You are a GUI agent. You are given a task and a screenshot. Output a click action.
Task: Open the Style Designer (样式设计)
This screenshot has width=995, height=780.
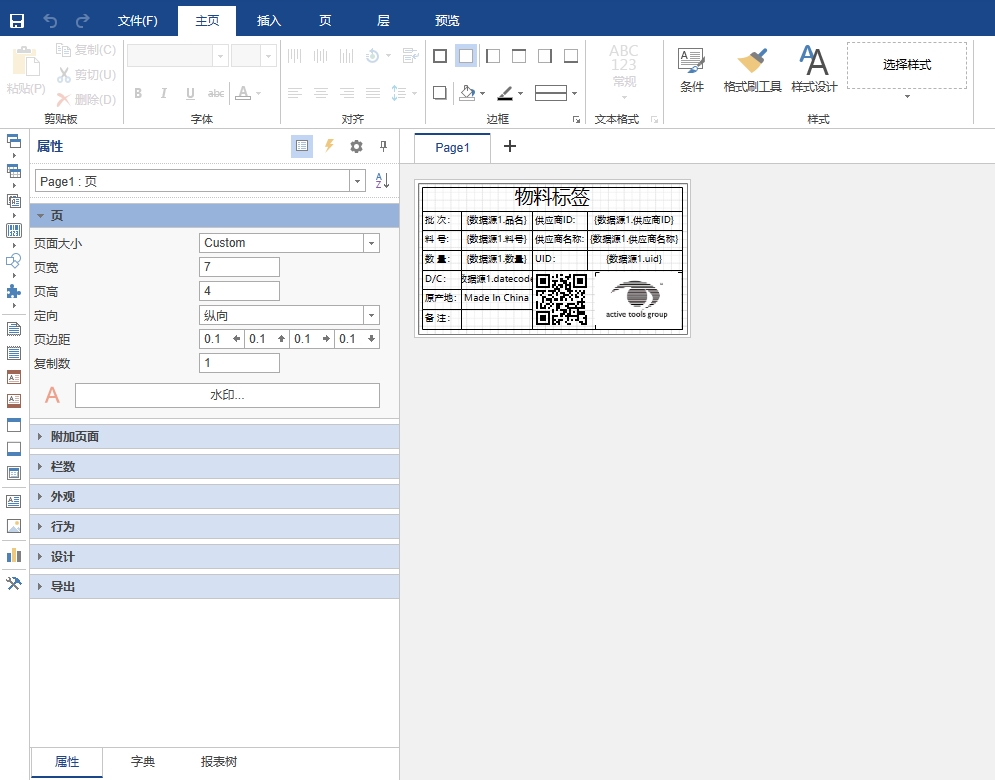813,69
